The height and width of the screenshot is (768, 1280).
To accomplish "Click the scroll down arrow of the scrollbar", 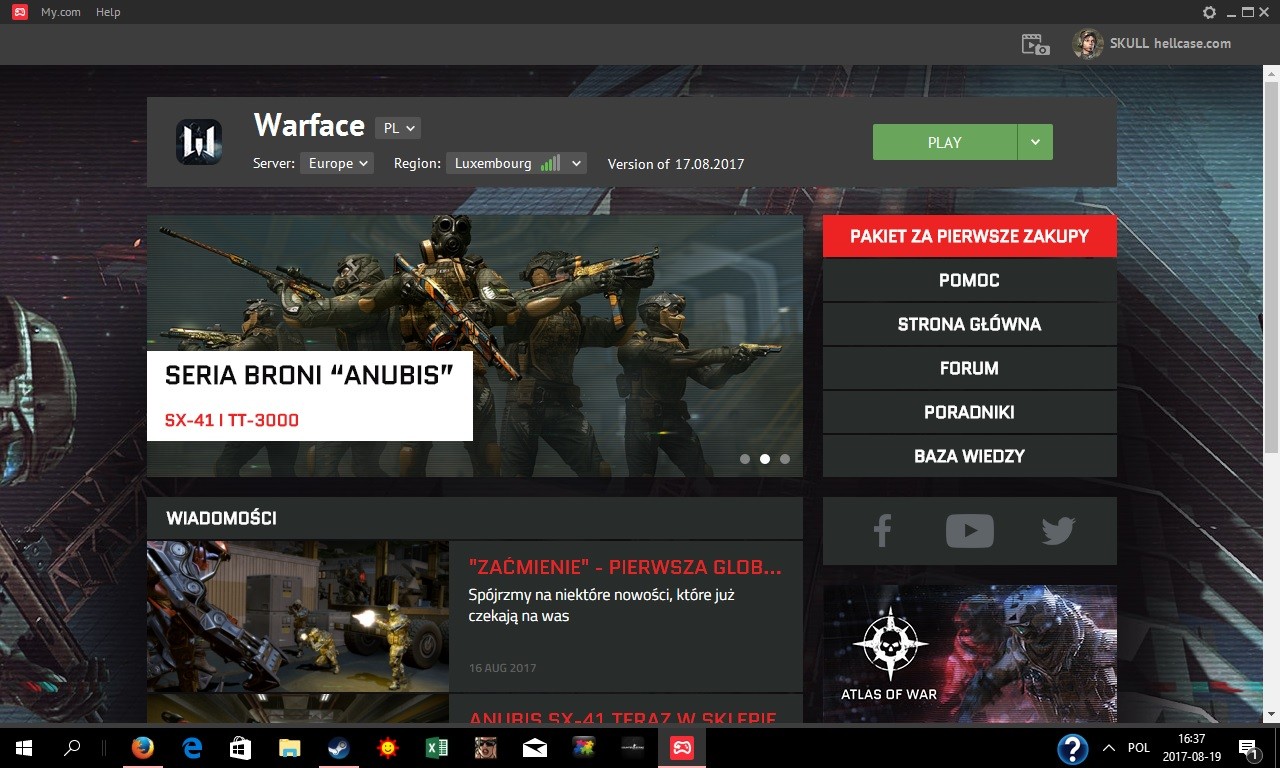I will tap(1272, 714).
